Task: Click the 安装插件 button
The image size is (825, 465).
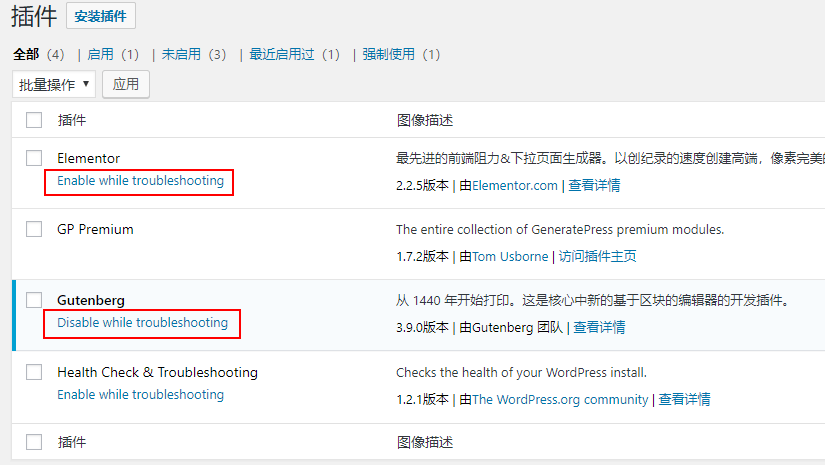Action: pos(101,16)
